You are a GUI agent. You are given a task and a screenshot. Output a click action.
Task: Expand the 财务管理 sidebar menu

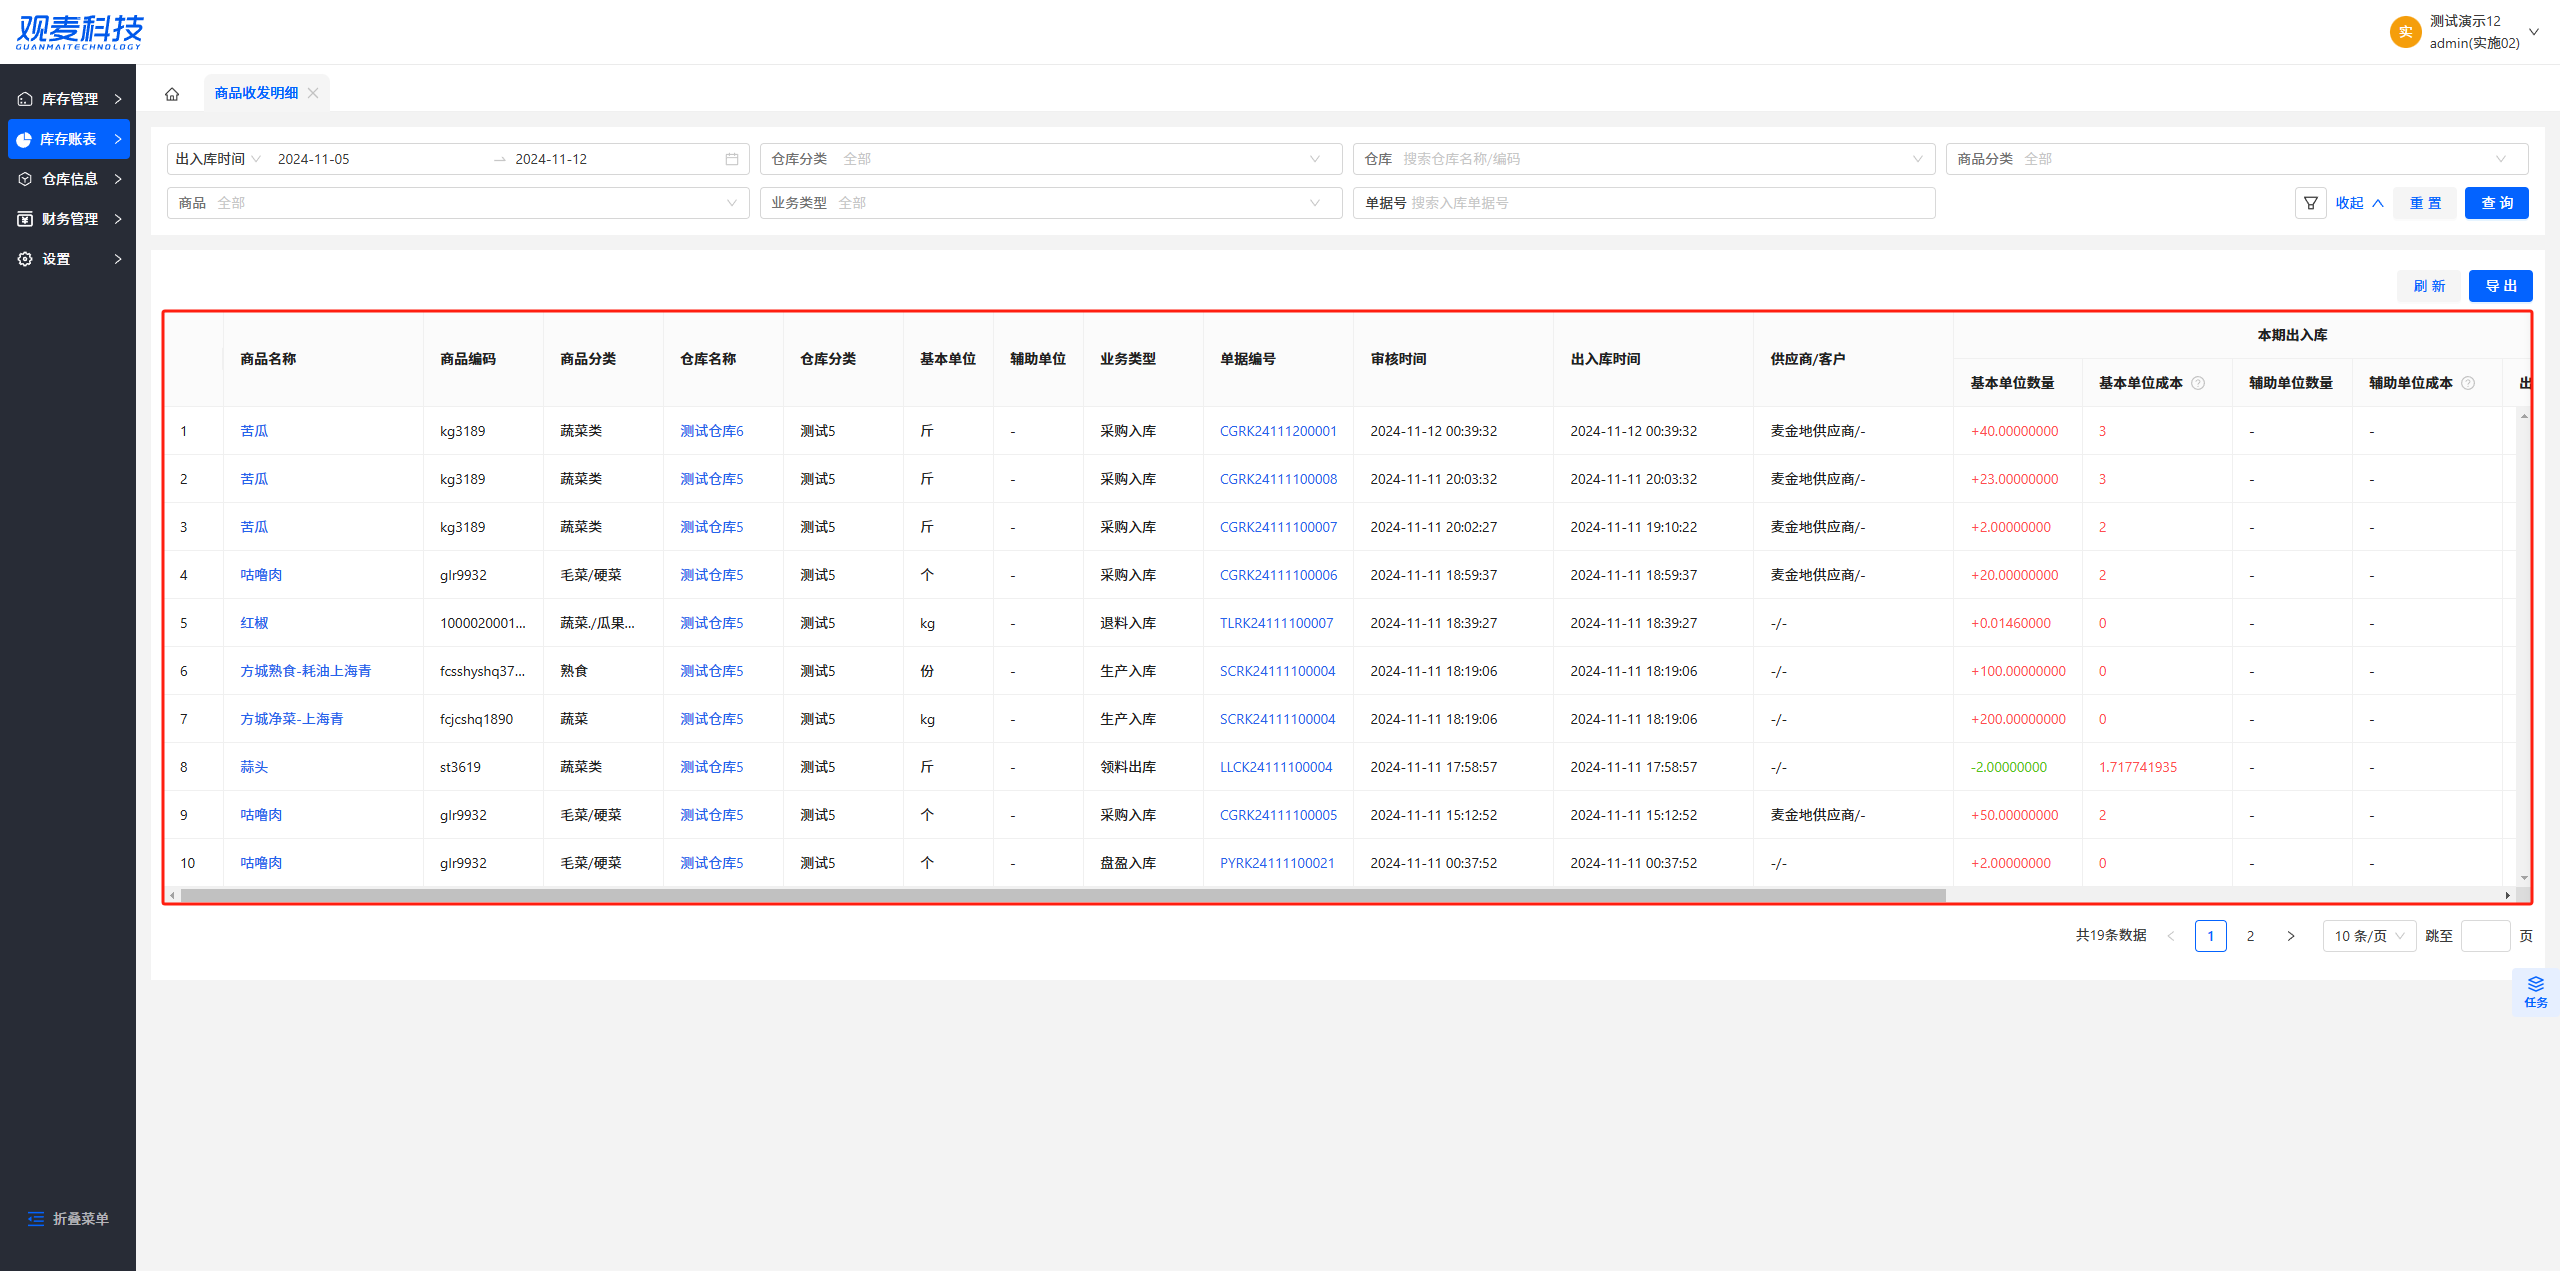point(68,219)
